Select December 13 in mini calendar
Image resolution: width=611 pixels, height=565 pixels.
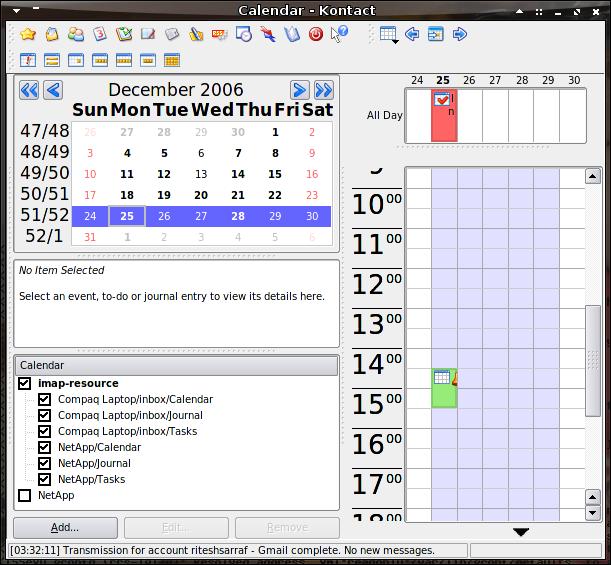coord(201,174)
